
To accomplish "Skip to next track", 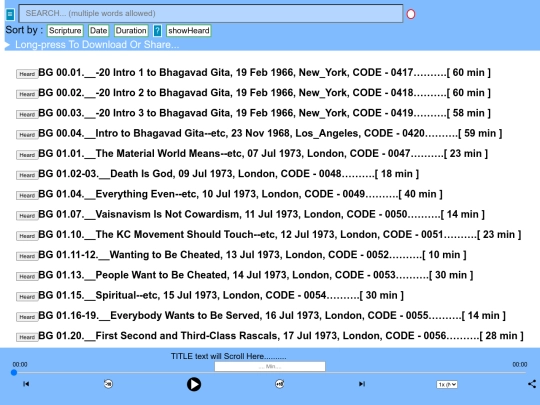I will click(362, 384).
